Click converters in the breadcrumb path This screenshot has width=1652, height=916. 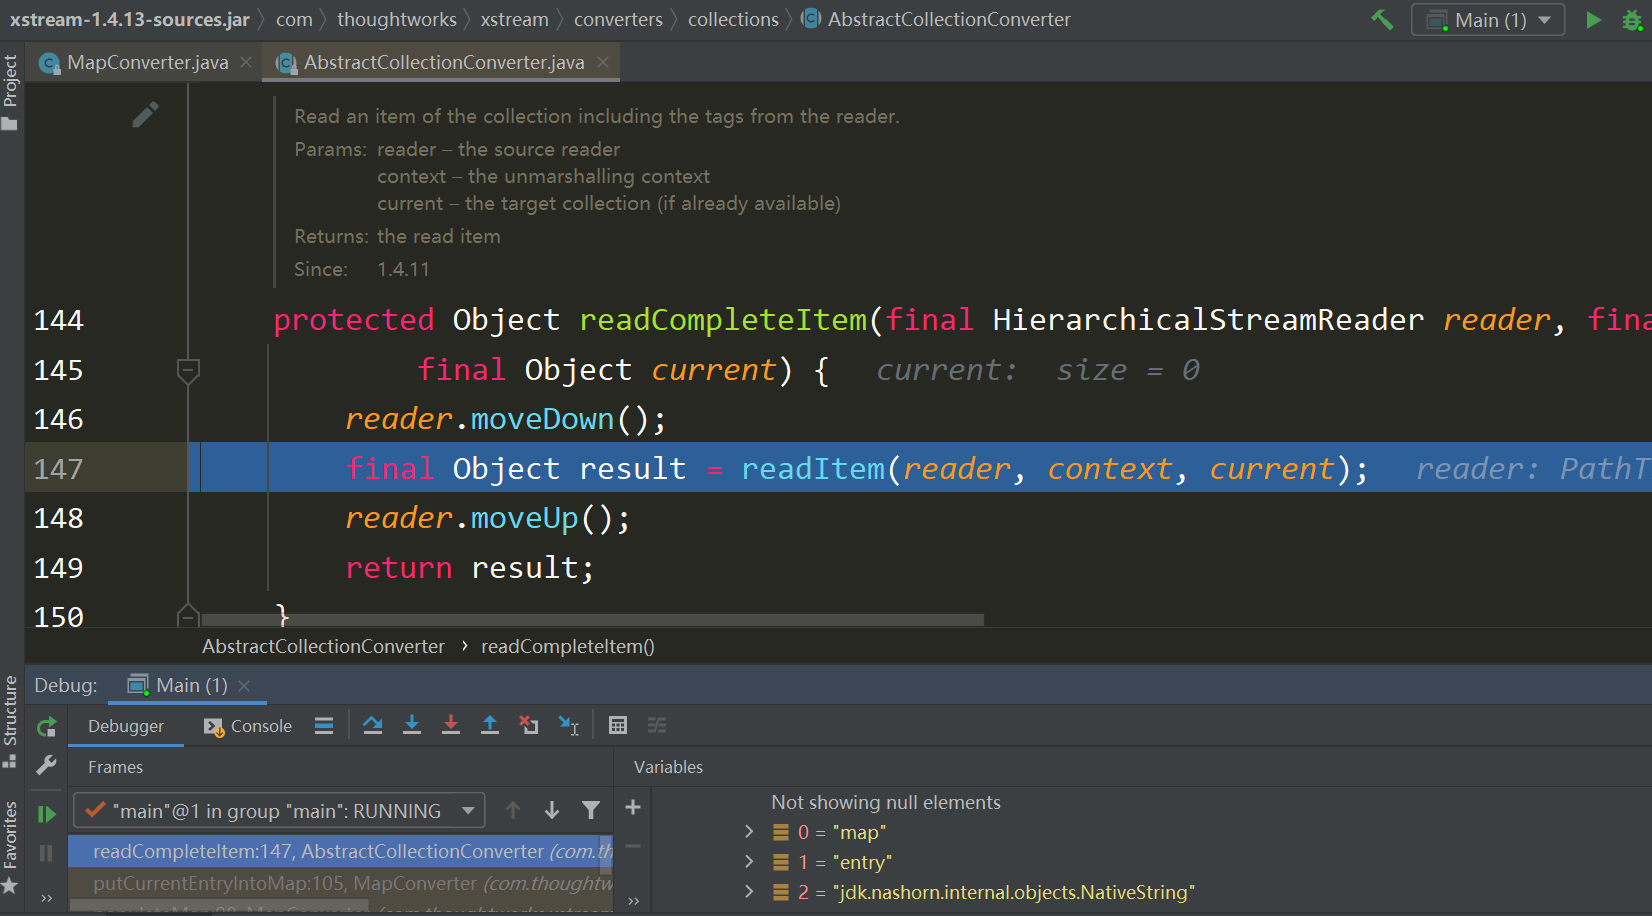[618, 19]
